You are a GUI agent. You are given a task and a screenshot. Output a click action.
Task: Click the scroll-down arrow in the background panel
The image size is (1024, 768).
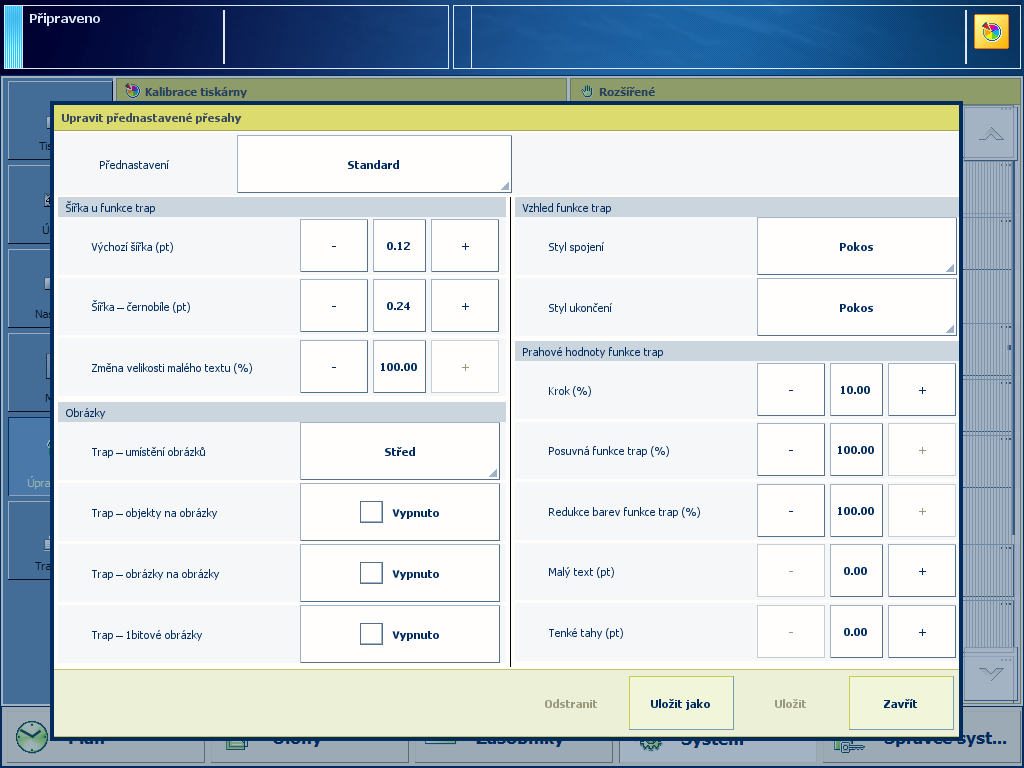click(991, 673)
